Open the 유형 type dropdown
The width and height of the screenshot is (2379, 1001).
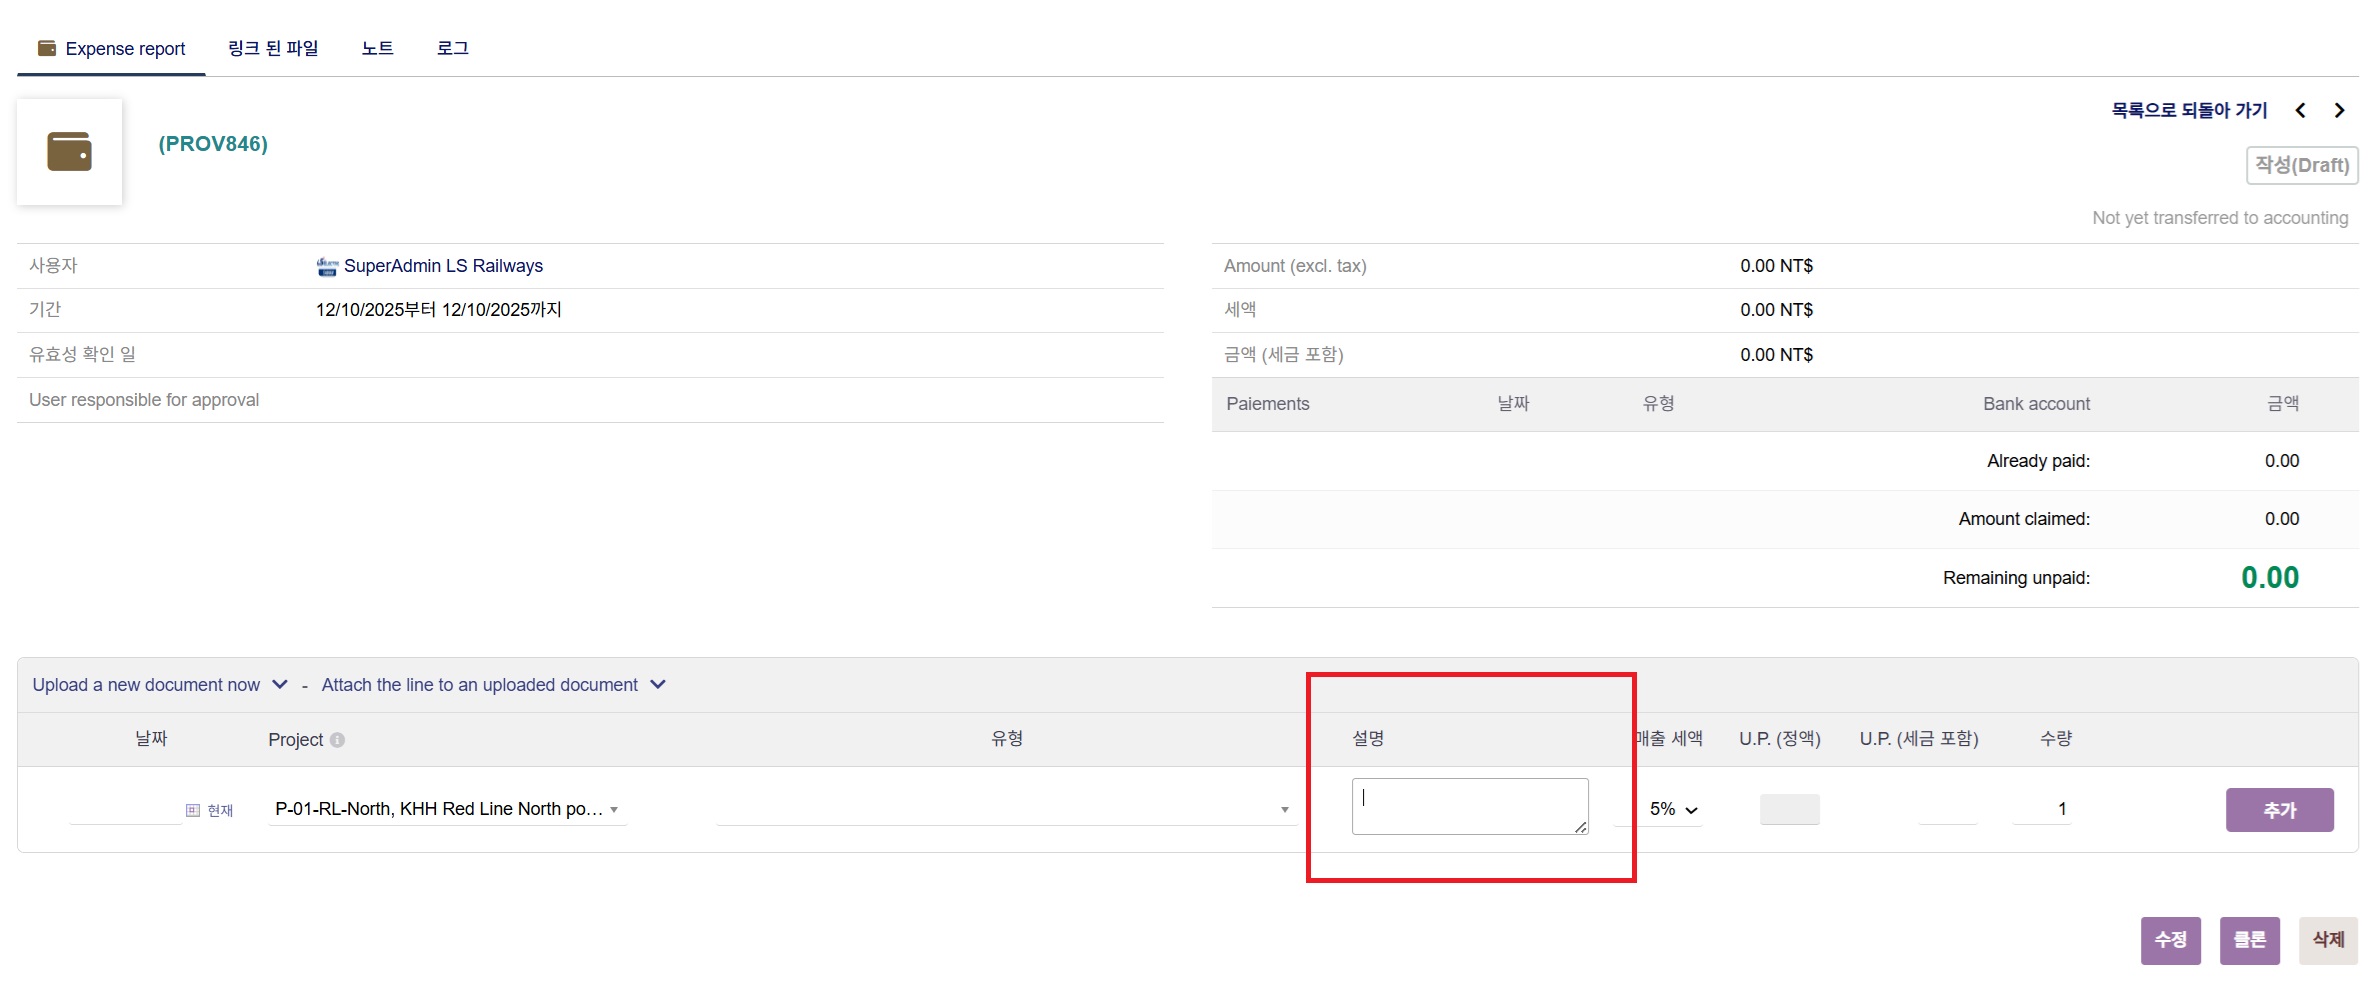pyautogui.click(x=1005, y=809)
